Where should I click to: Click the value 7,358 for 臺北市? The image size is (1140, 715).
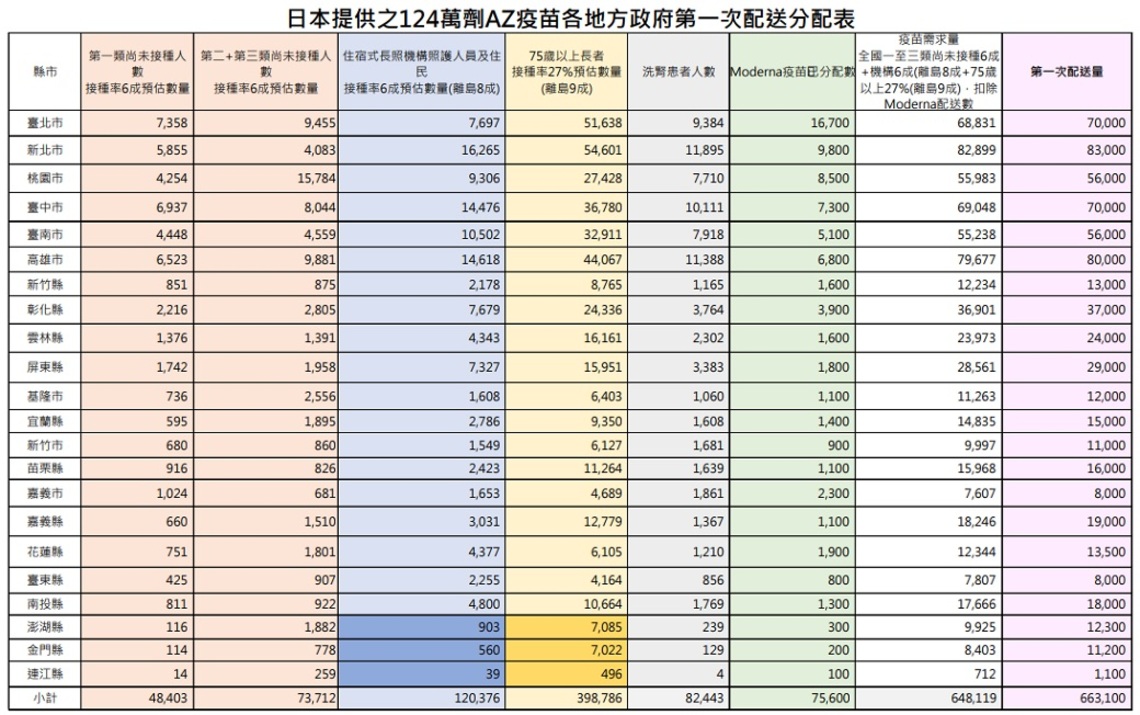pyautogui.click(x=172, y=123)
